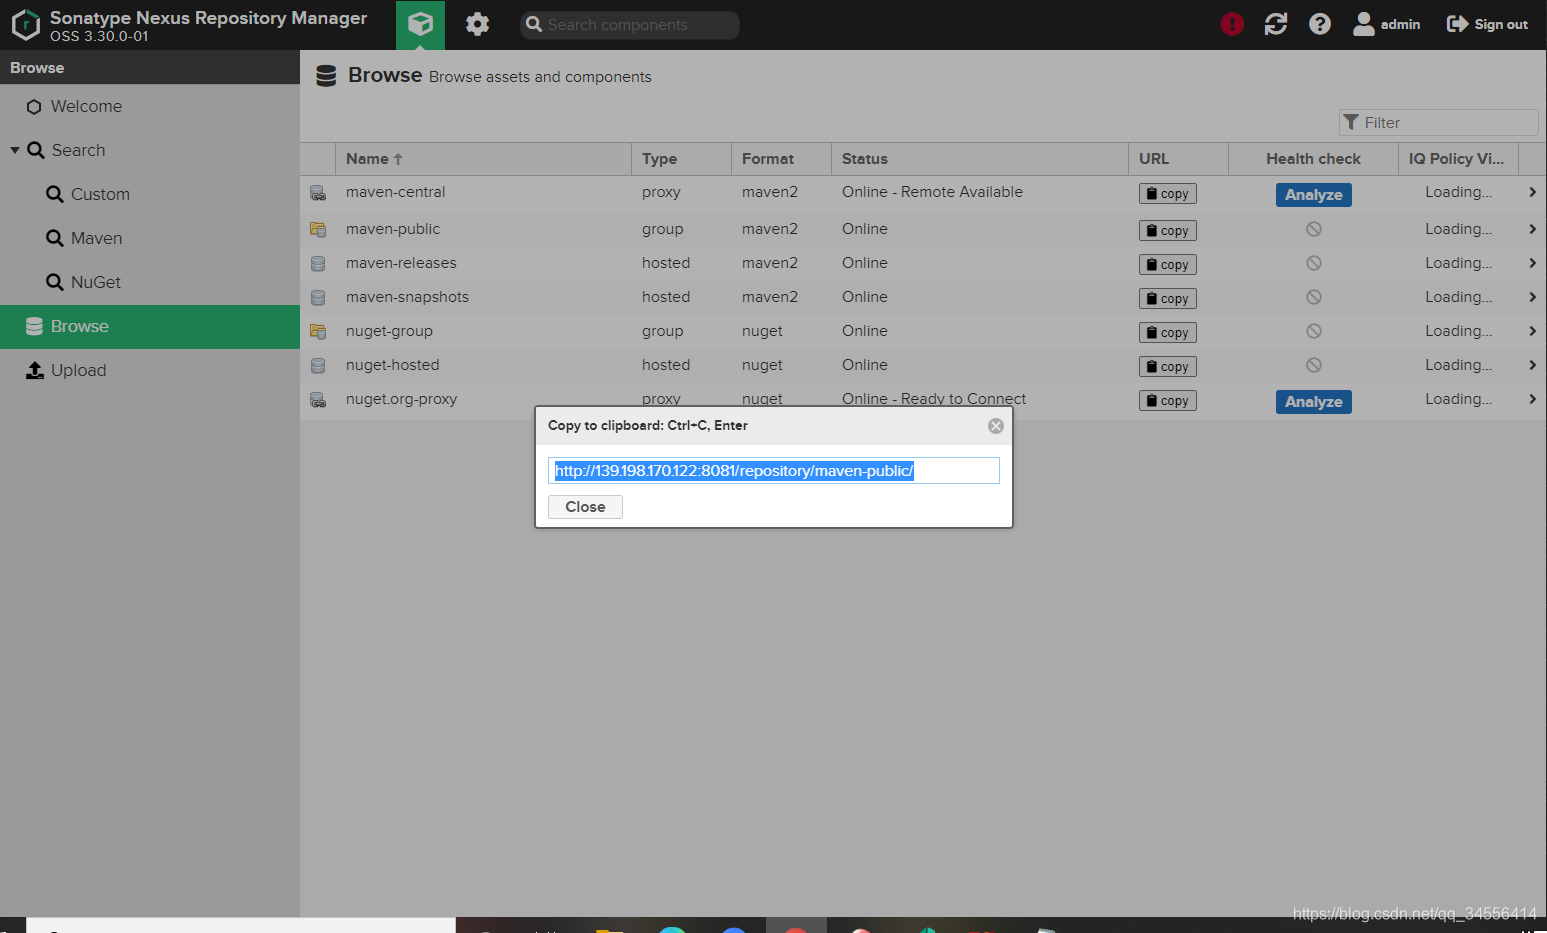Expand nuget-hosted row chevron
The image size is (1547, 933).
pos(1532,365)
